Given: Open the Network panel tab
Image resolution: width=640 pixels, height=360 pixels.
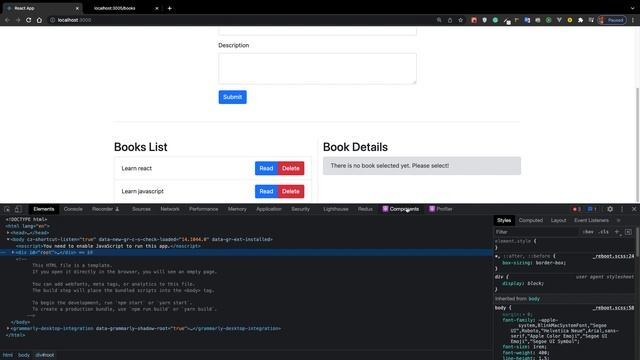Looking at the screenshot, I should [x=170, y=209].
